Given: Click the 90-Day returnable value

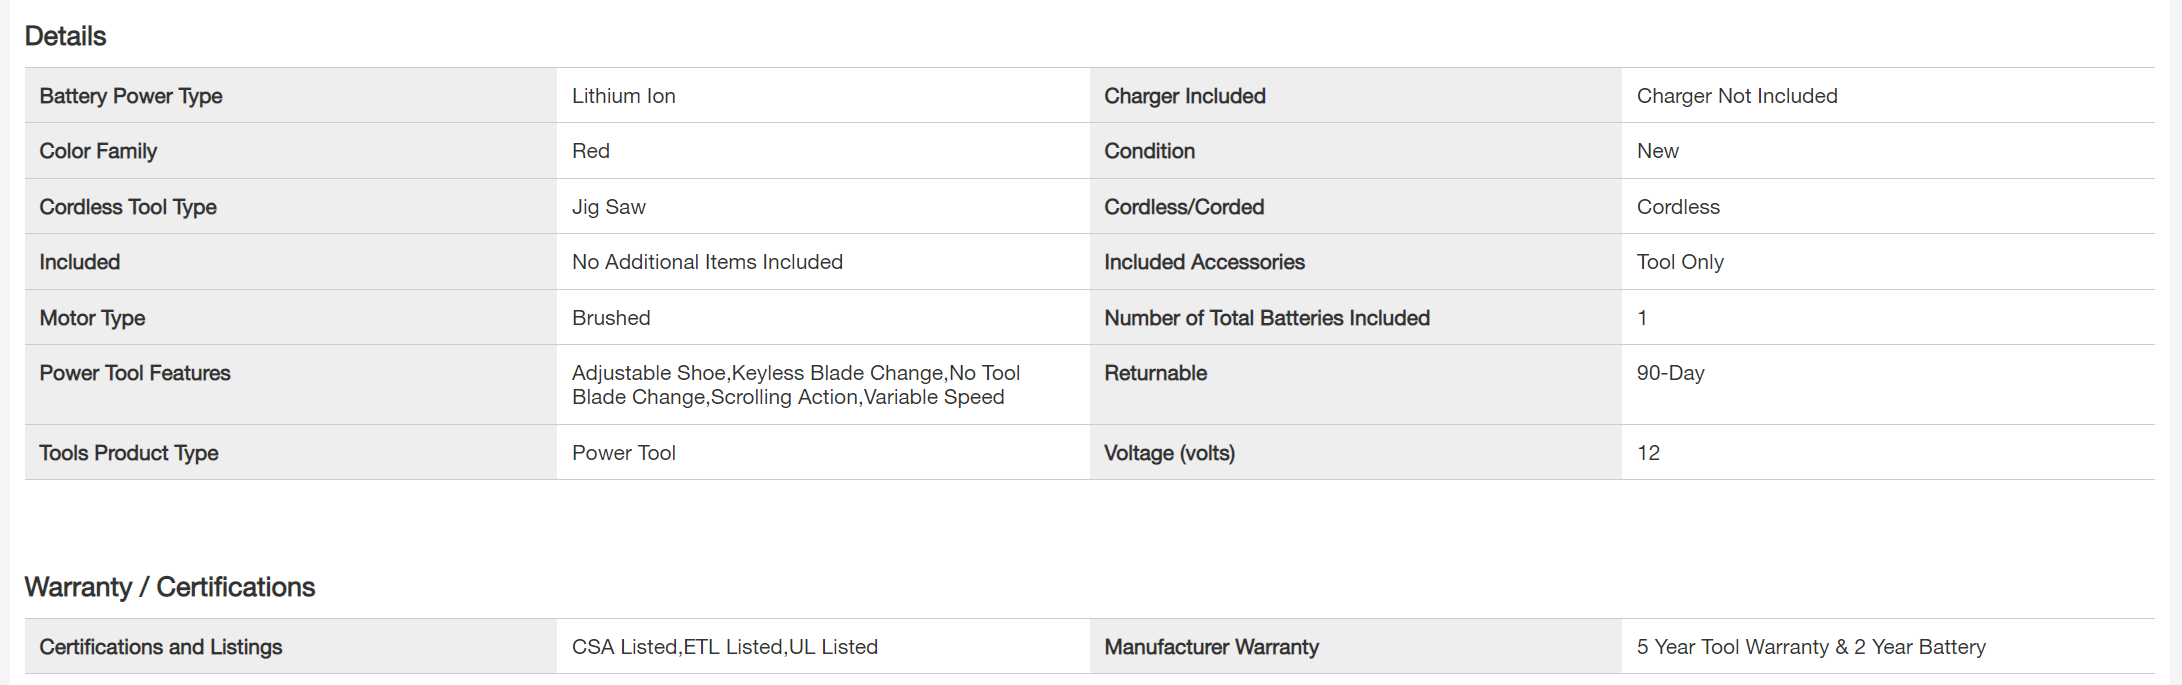Looking at the screenshot, I should 1670,373.
